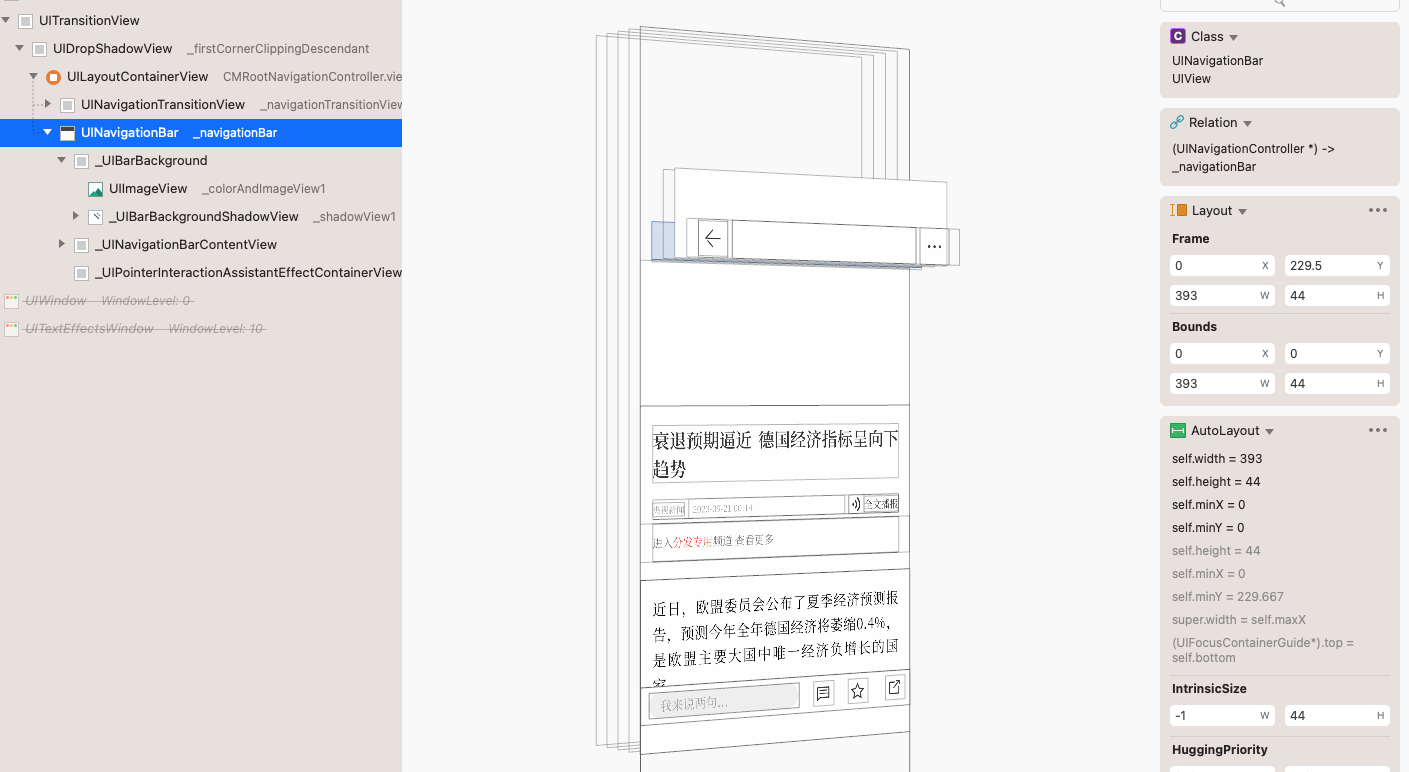
Task: Collapse the UILayoutContainerView node
Action: (x=34, y=76)
